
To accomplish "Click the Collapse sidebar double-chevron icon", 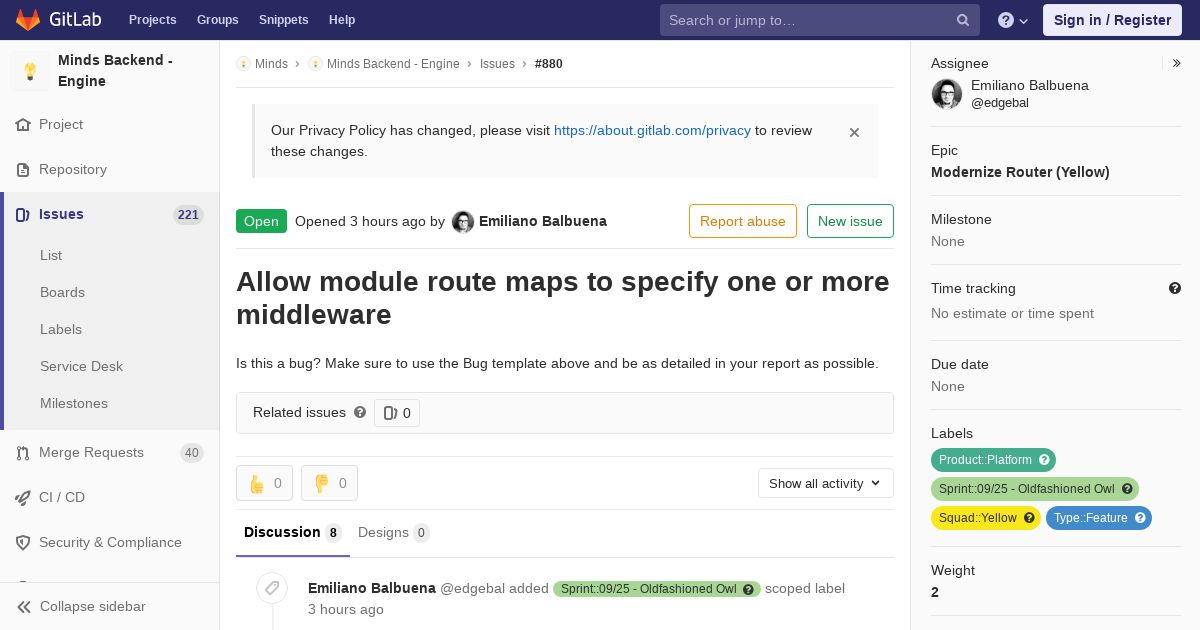I will coord(24,607).
